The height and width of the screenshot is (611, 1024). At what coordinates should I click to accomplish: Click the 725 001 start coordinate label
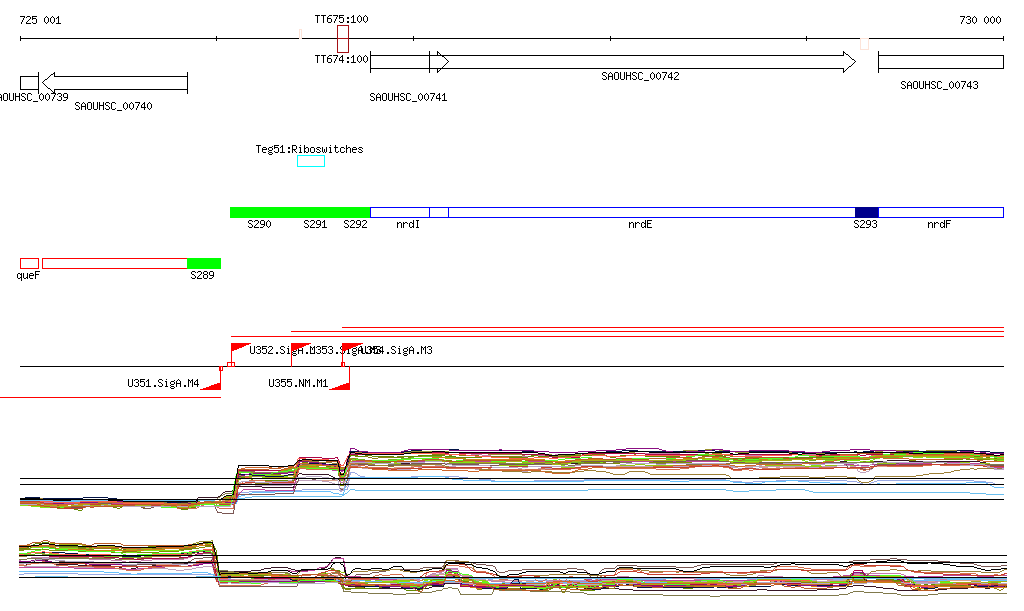point(40,20)
